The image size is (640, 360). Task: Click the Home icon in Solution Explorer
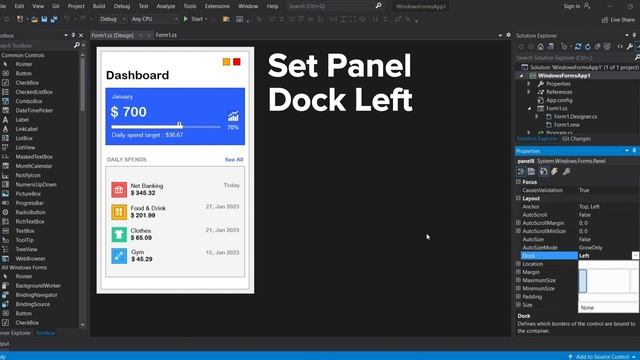pos(540,47)
